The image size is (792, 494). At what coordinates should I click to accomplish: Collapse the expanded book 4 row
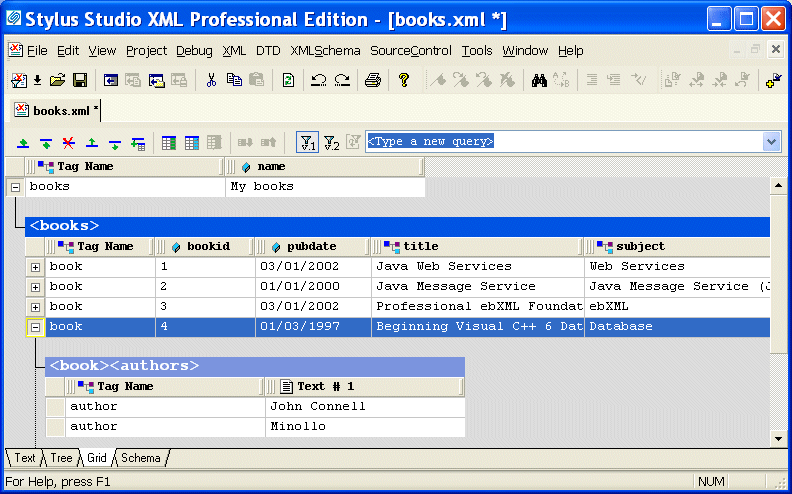pos(35,327)
